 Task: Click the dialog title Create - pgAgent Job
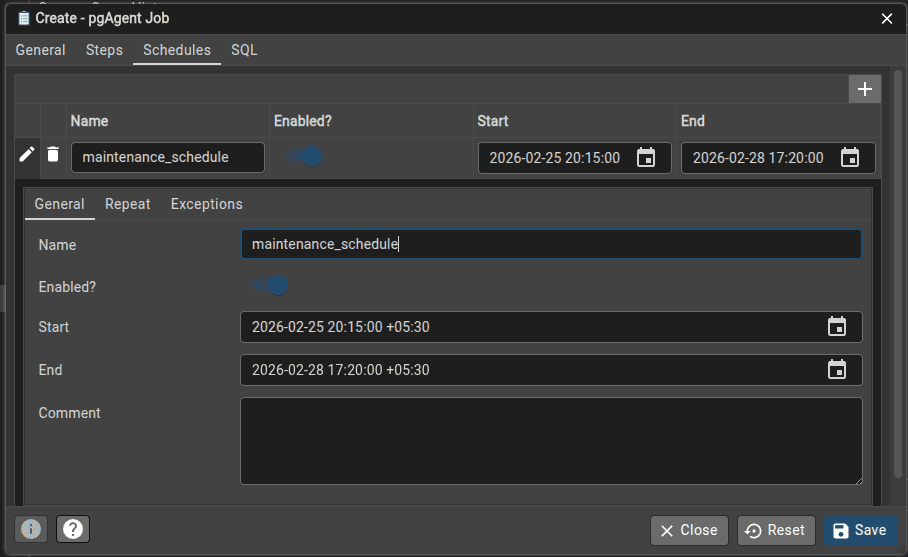[x=102, y=19]
